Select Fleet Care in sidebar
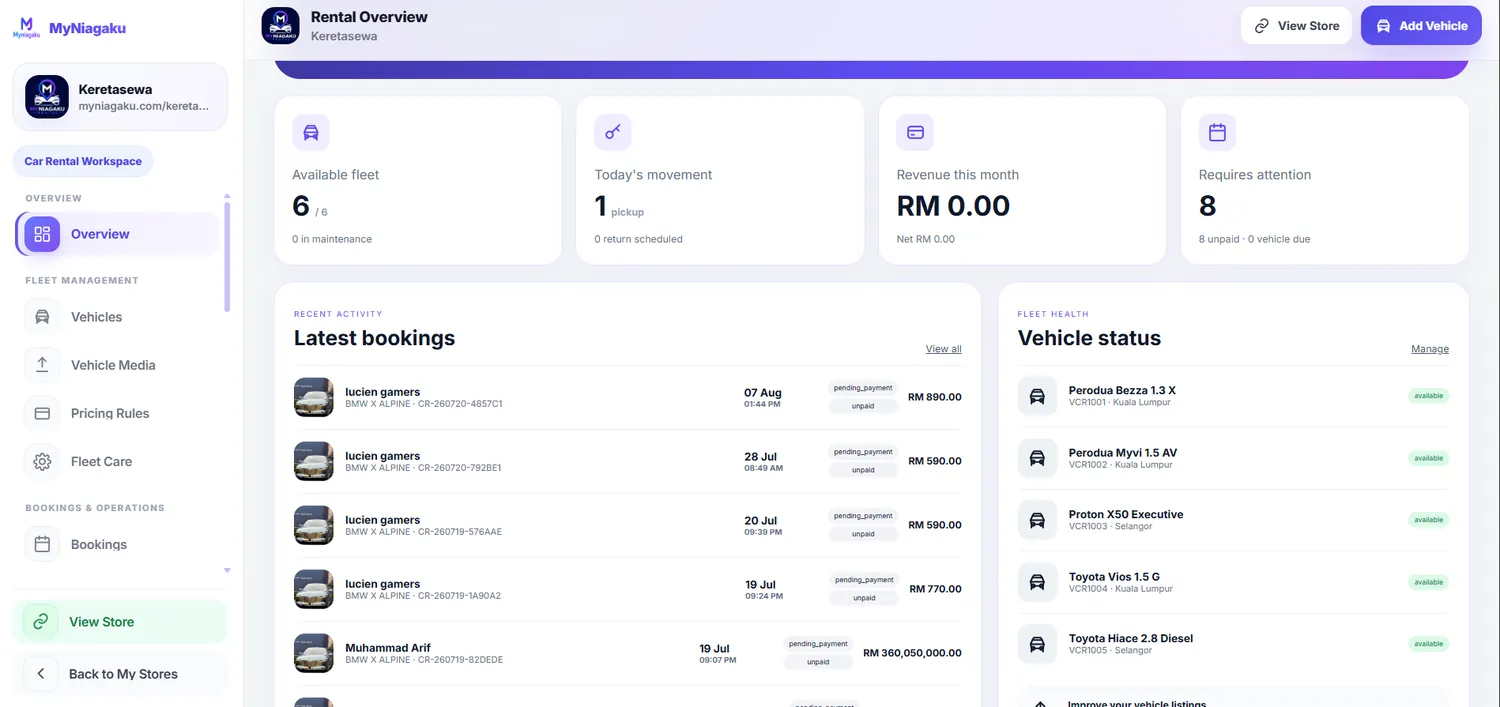The height and width of the screenshot is (707, 1500). (x=118, y=461)
